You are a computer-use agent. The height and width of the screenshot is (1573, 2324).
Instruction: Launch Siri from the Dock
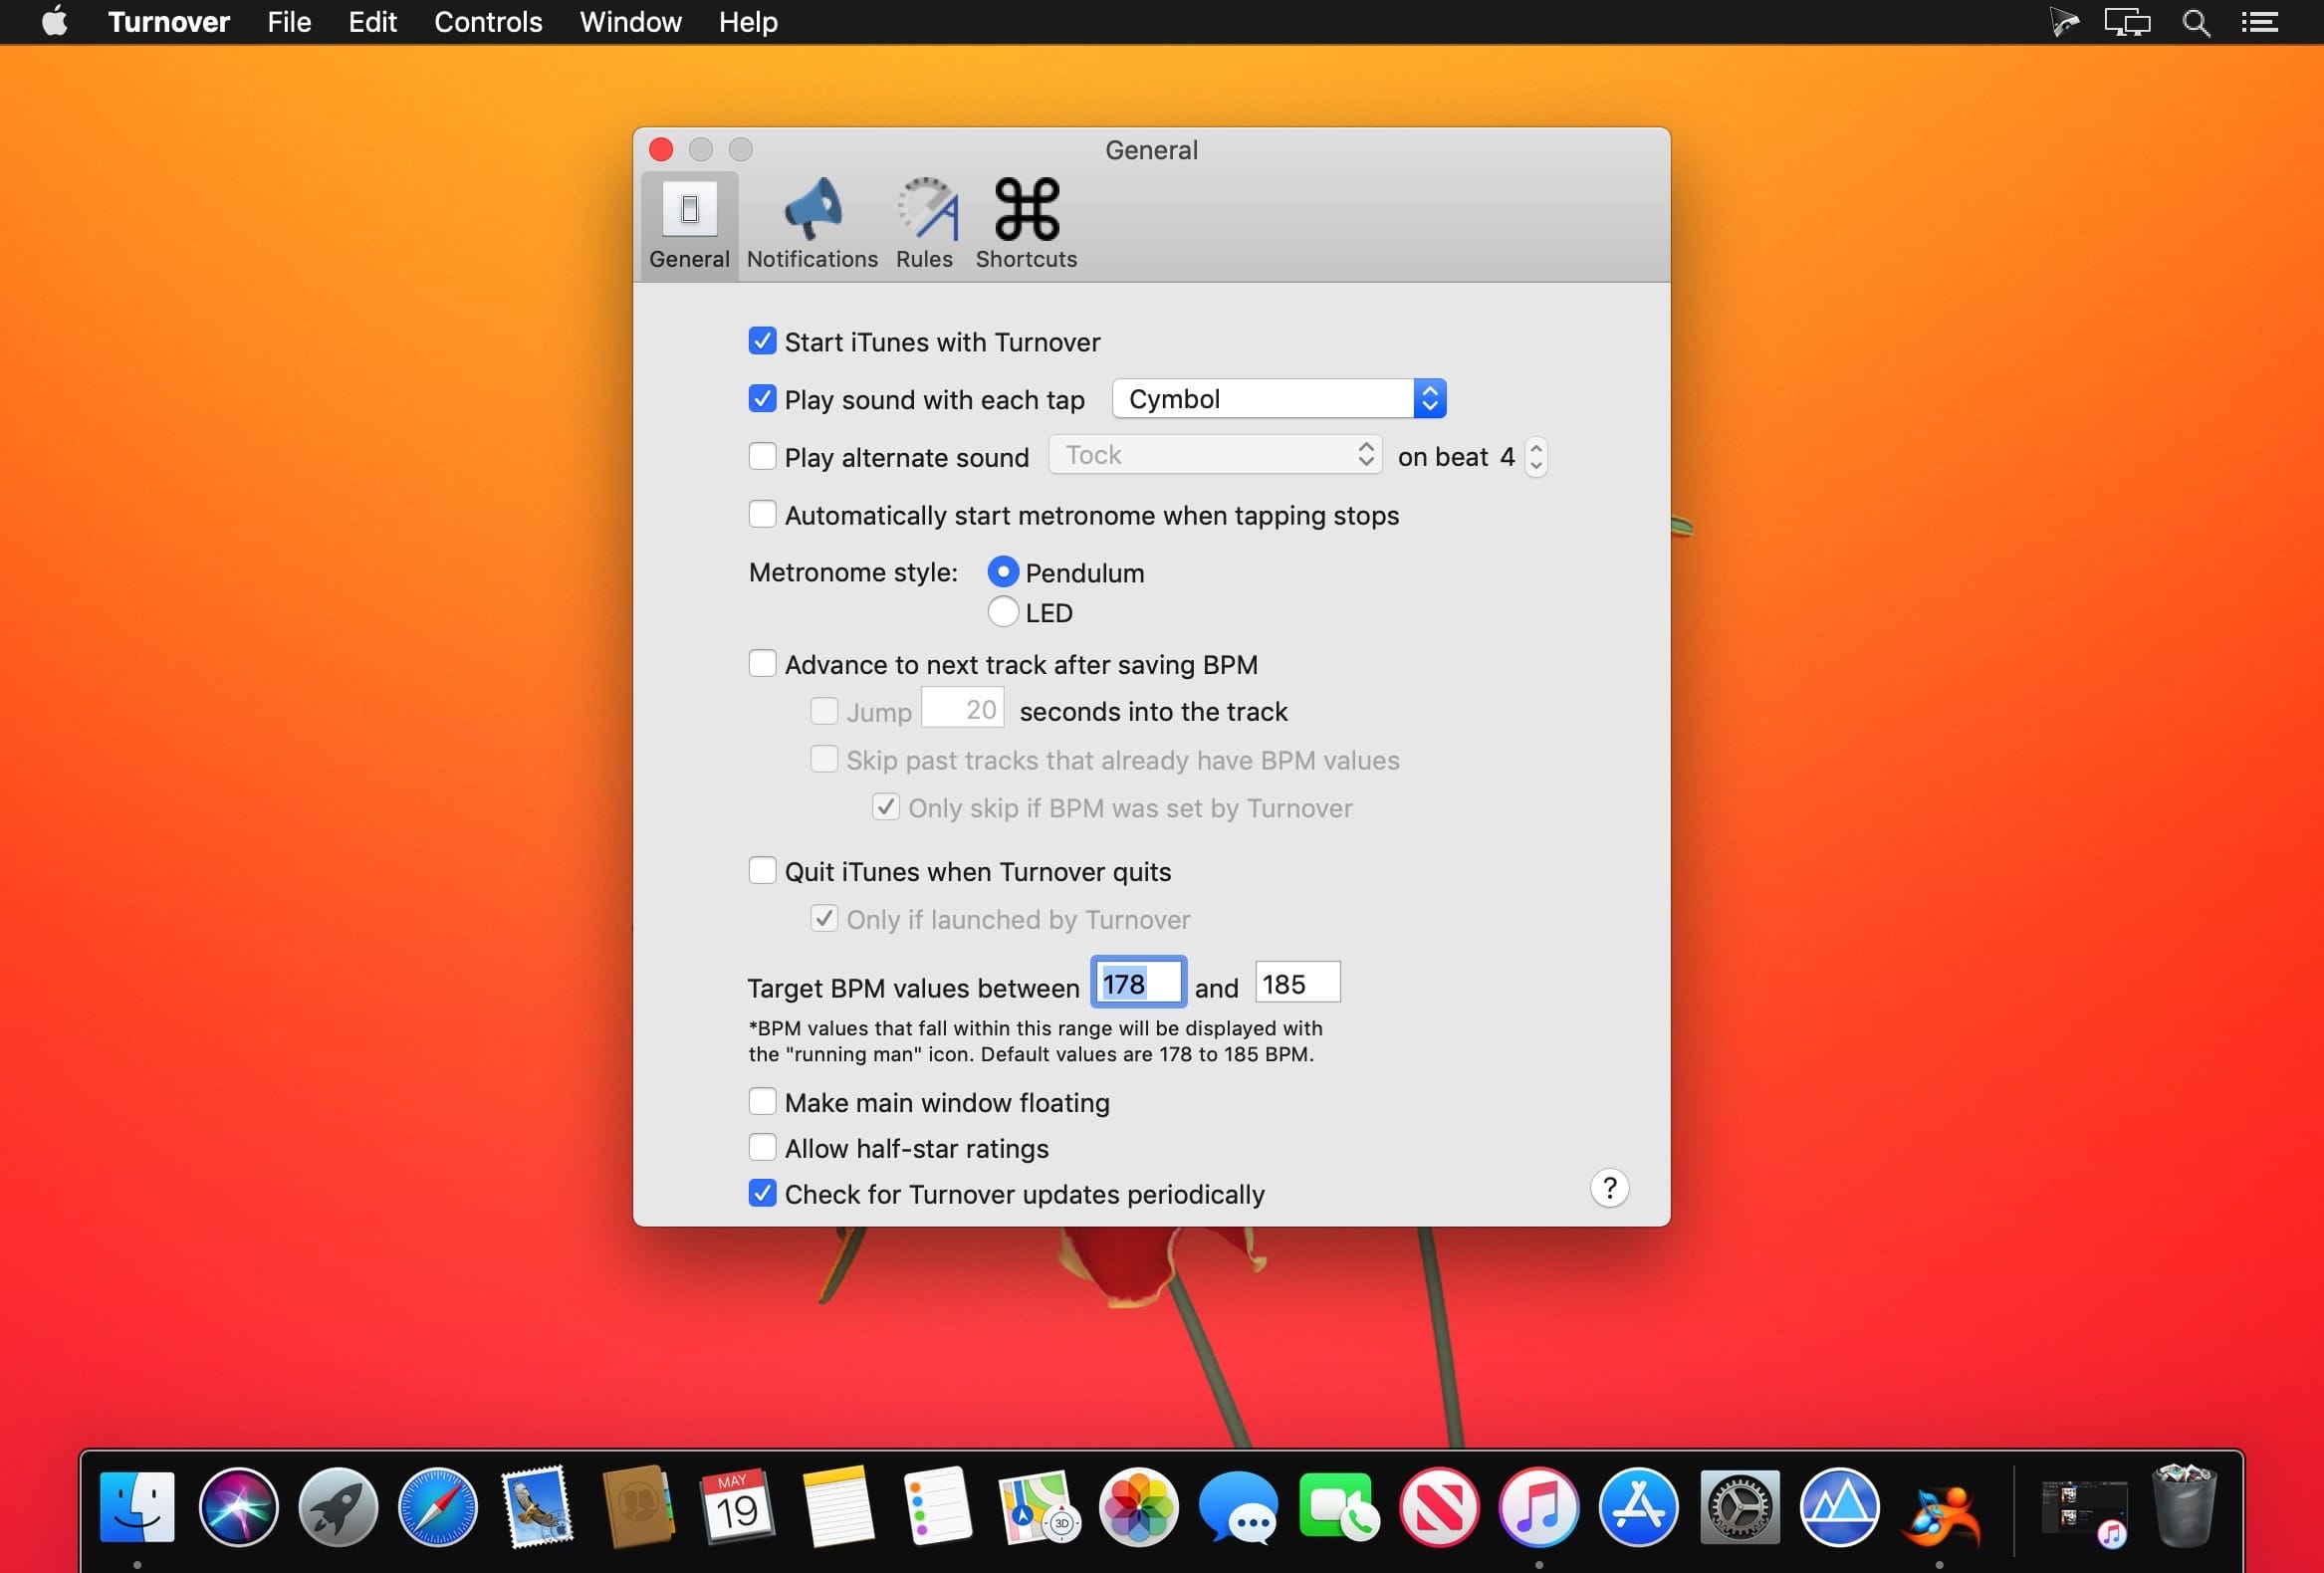click(238, 1507)
